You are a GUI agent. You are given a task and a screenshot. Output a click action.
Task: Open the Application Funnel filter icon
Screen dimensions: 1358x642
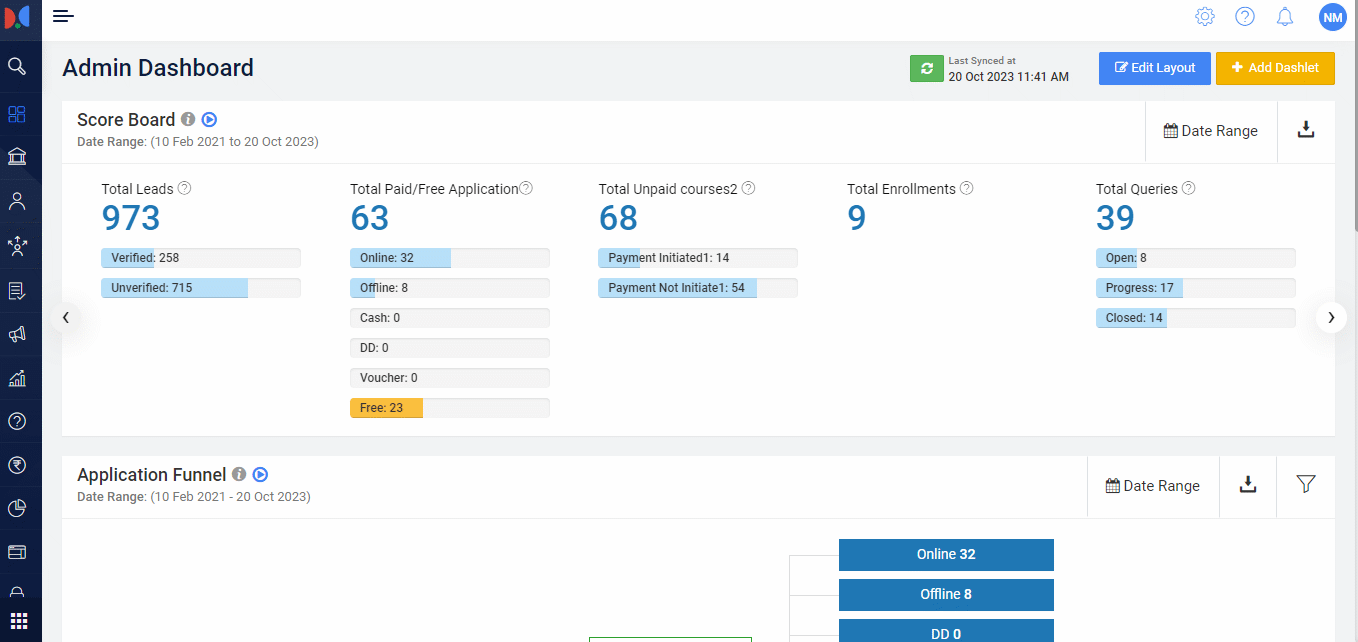(1306, 485)
